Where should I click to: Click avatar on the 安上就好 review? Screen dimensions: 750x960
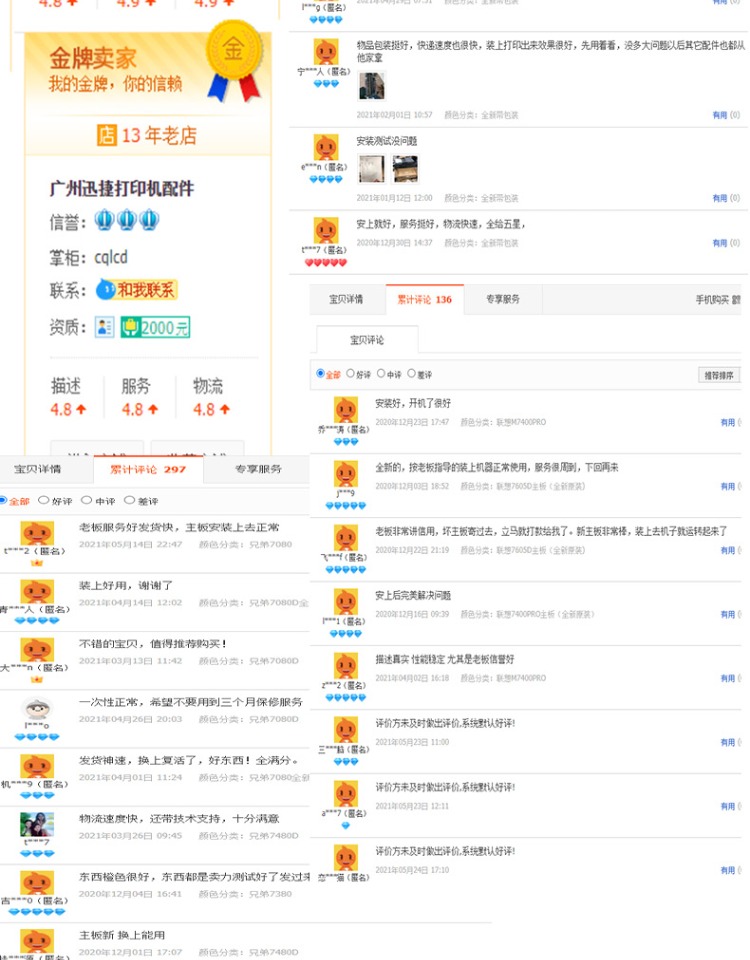tap(326, 230)
